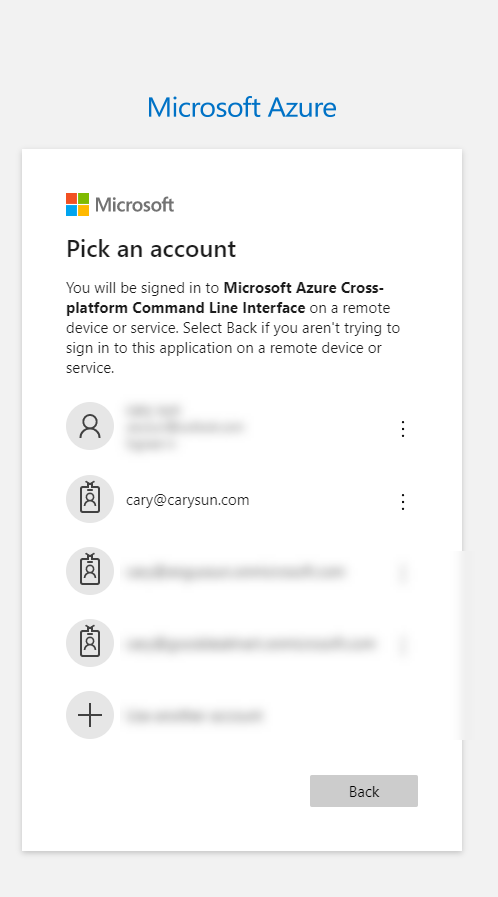
Task: Open faded three-dot menu of third account
Action: pos(403,573)
